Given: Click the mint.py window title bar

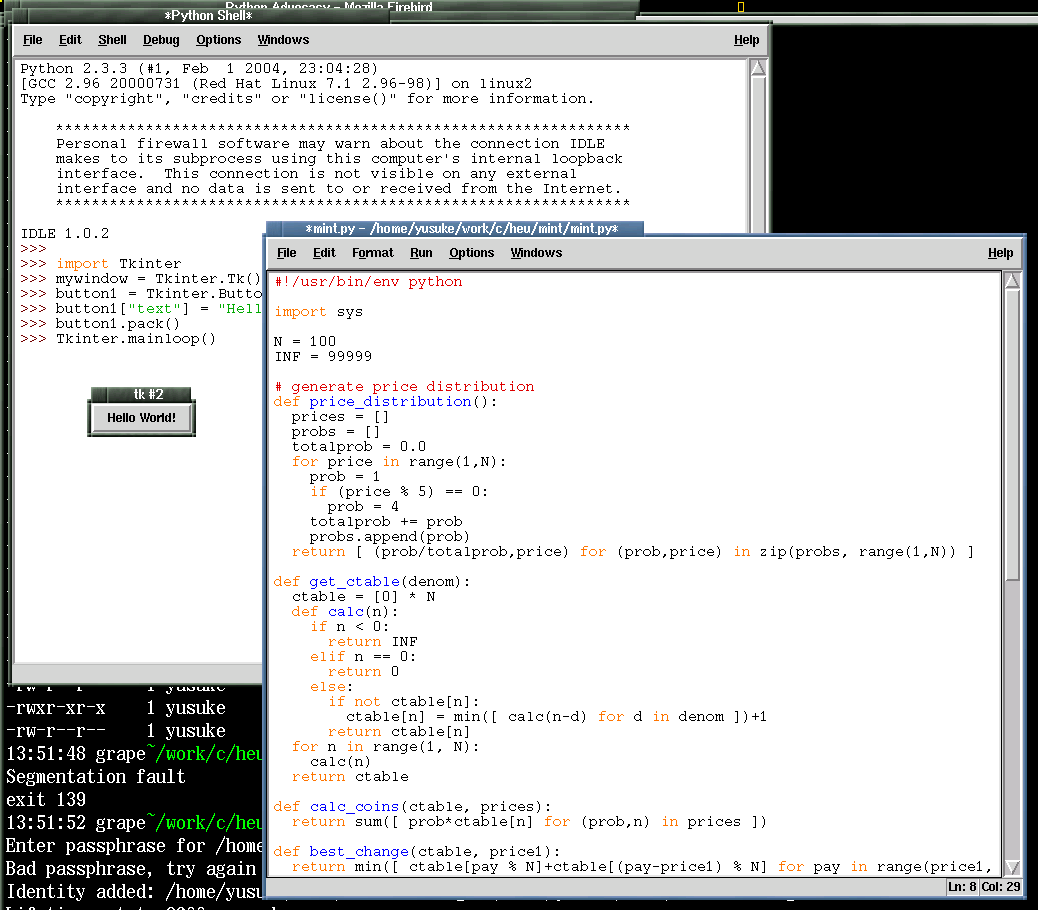Looking at the screenshot, I should pos(460,229).
